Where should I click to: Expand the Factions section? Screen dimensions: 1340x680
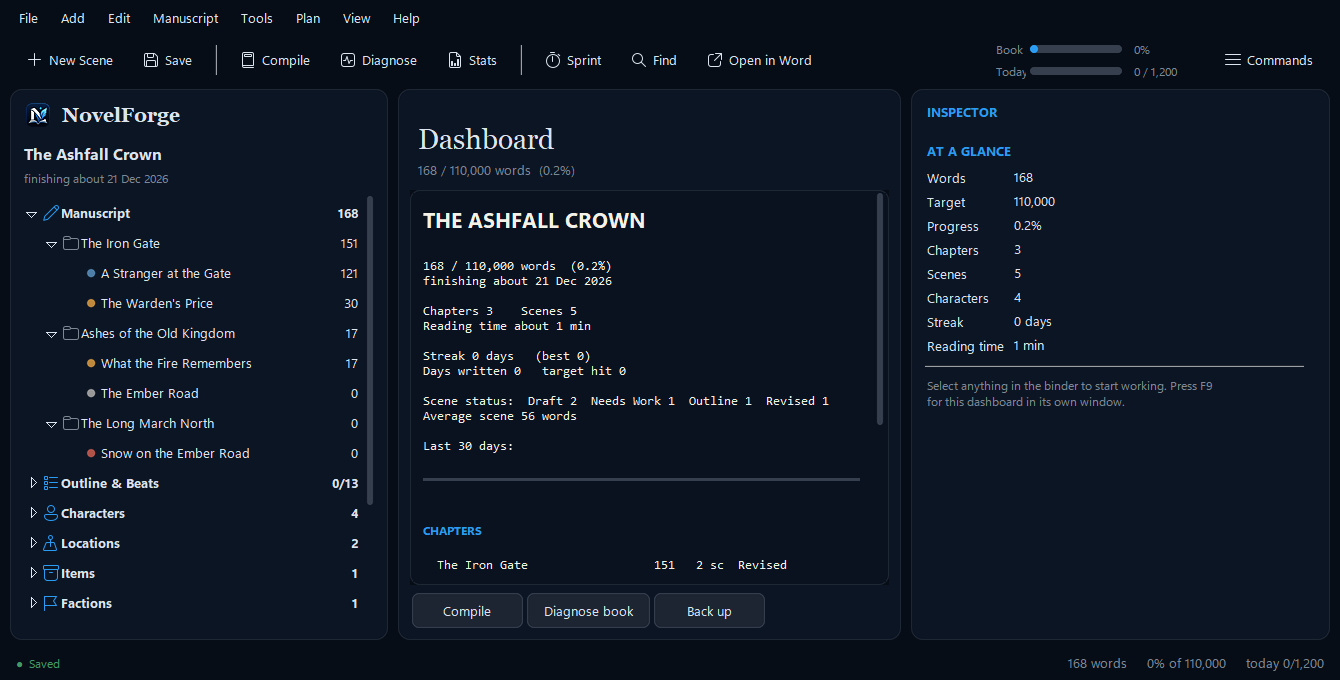pyautogui.click(x=33, y=603)
